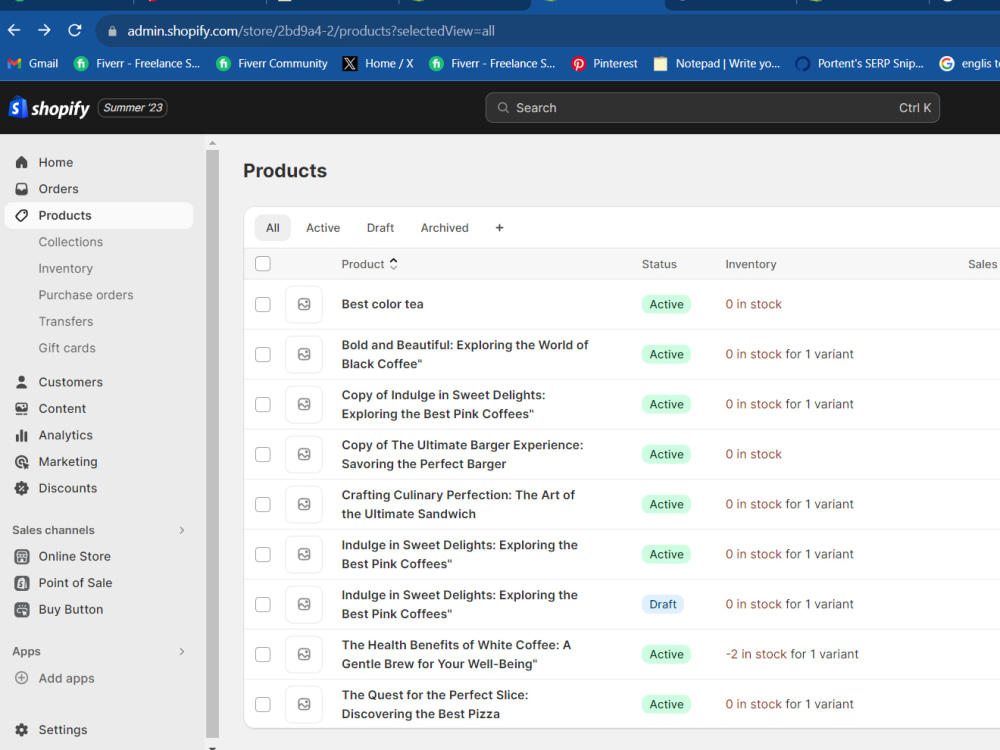
Task: Open the Online Store icon
Action: click(x=22, y=556)
